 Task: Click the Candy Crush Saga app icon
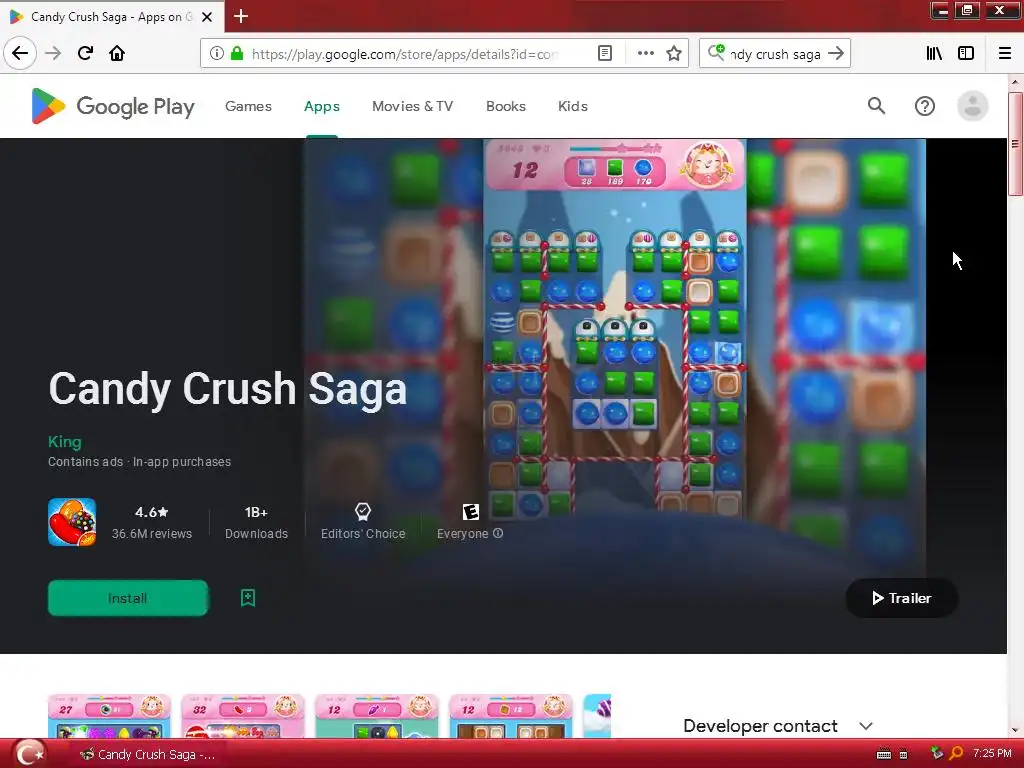(x=72, y=522)
